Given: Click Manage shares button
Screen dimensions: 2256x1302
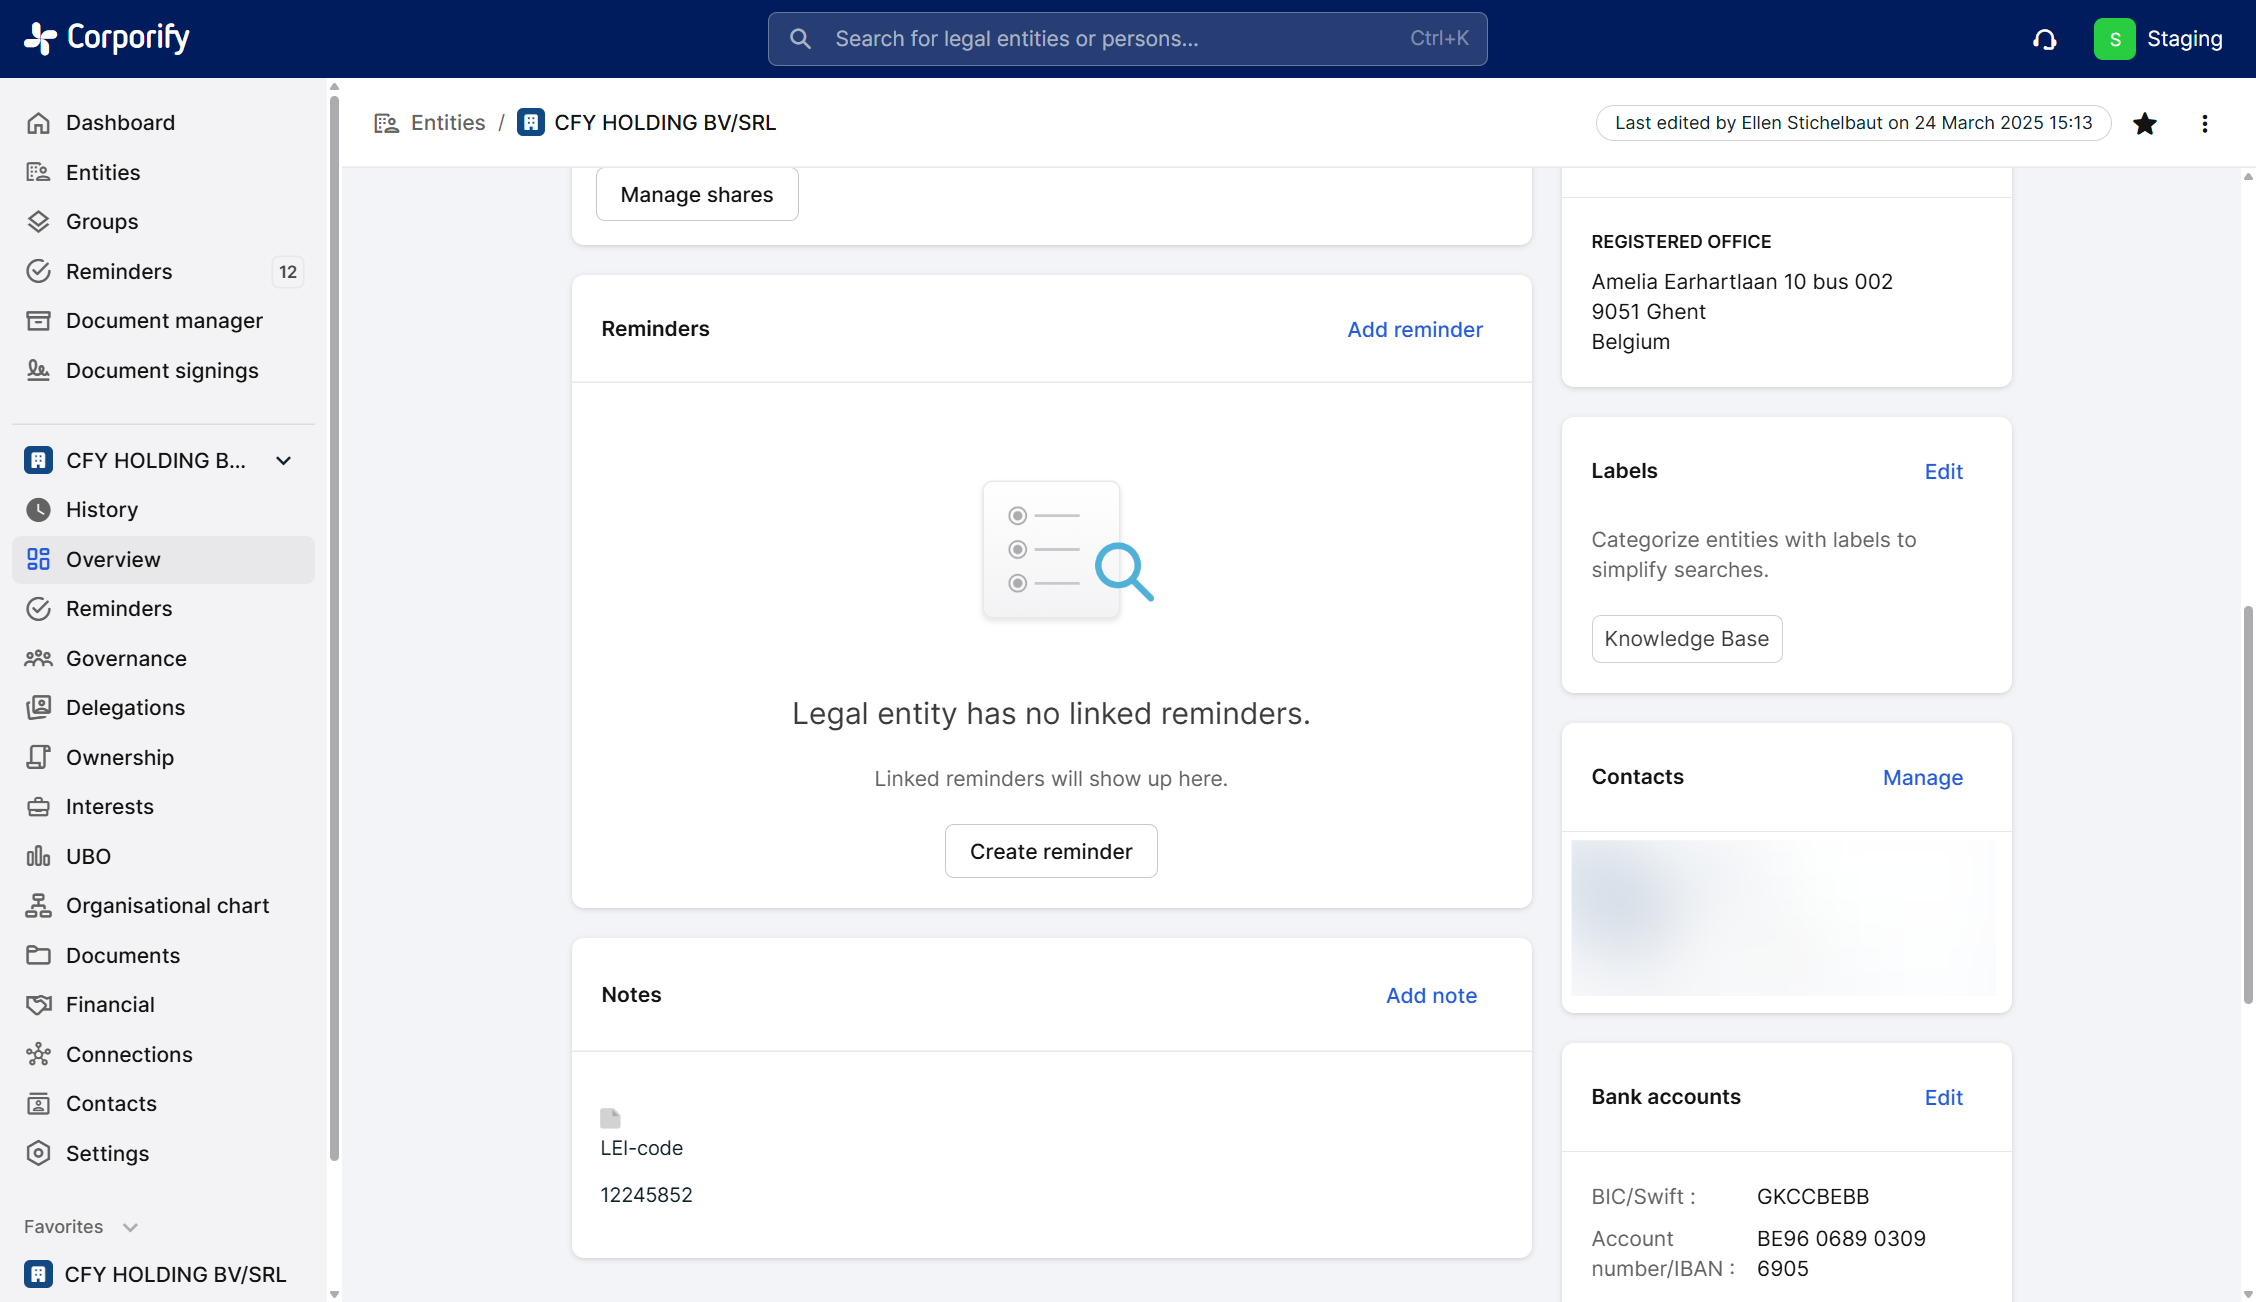Looking at the screenshot, I should coord(696,194).
